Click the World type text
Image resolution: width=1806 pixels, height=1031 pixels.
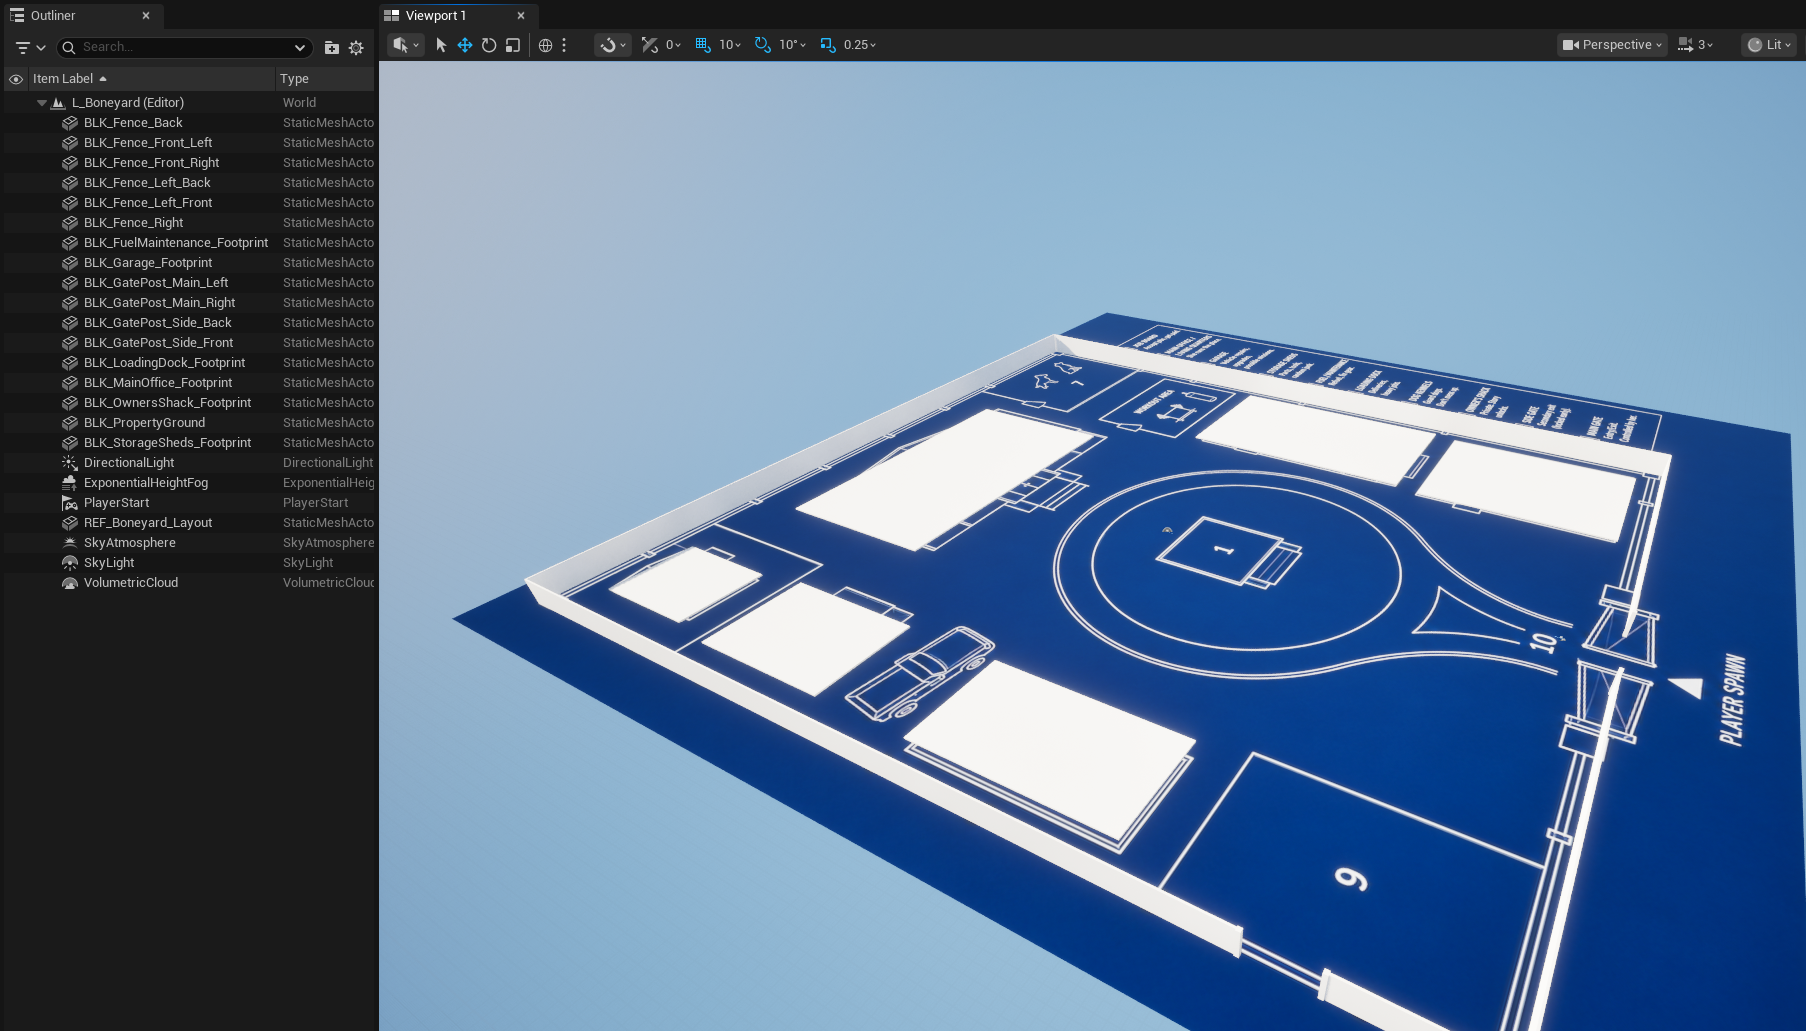click(299, 103)
